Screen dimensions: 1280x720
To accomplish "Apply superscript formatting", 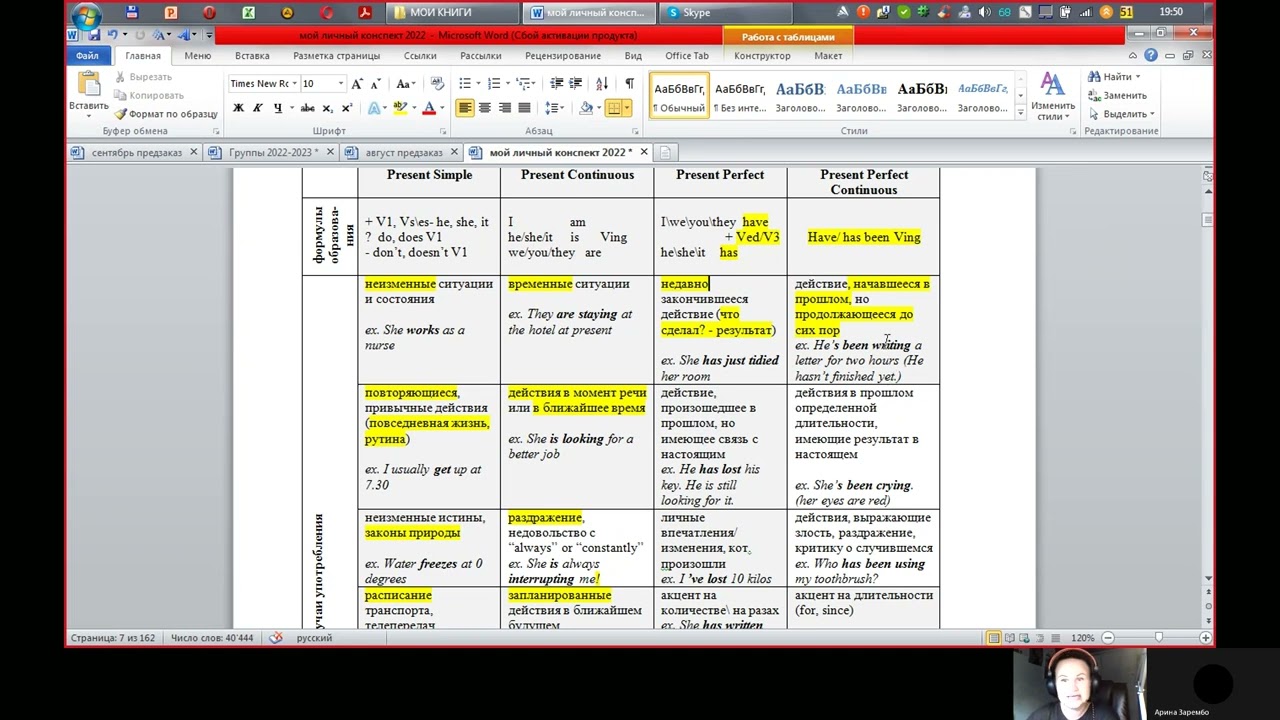I will 347,108.
